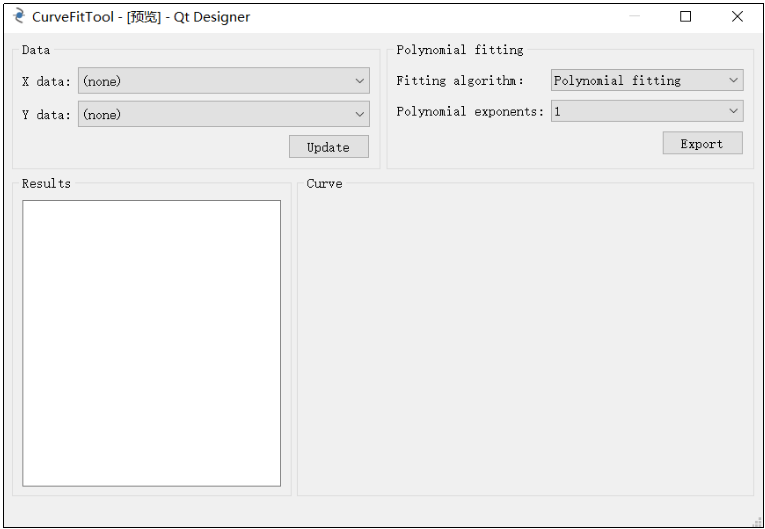
Task: Expand the Polynomial exponents dropdown
Action: tap(646, 112)
